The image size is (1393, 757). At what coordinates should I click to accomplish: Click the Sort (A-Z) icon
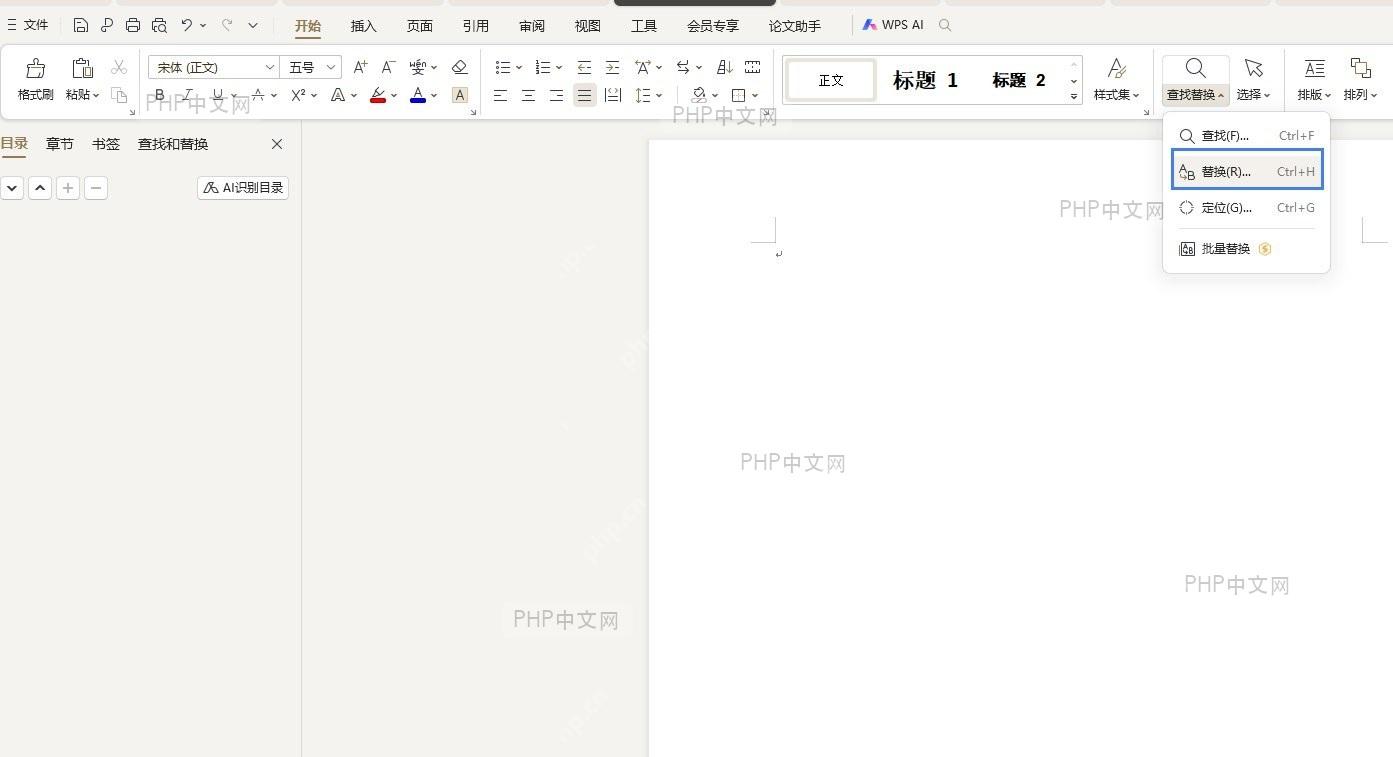[x=725, y=67]
